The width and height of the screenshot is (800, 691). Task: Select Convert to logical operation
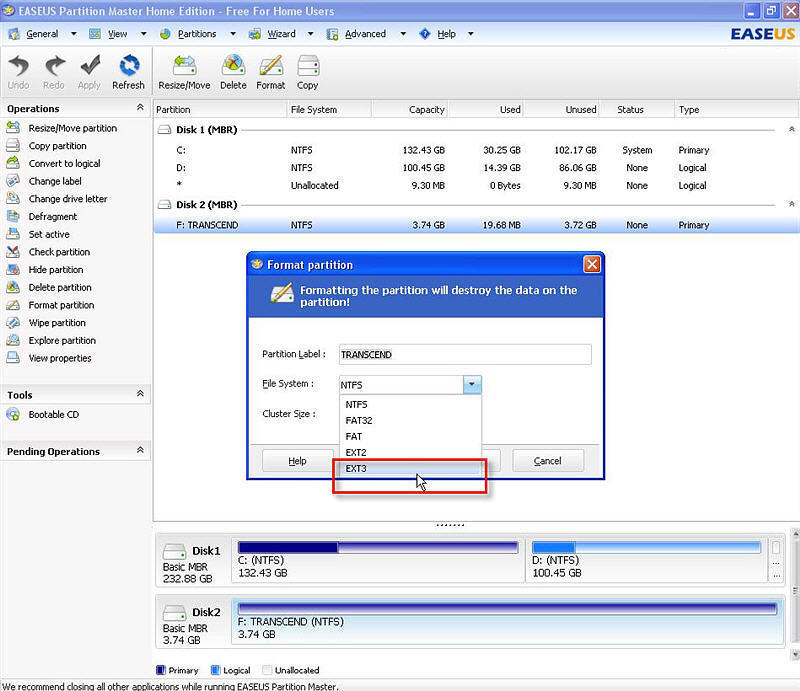54,163
